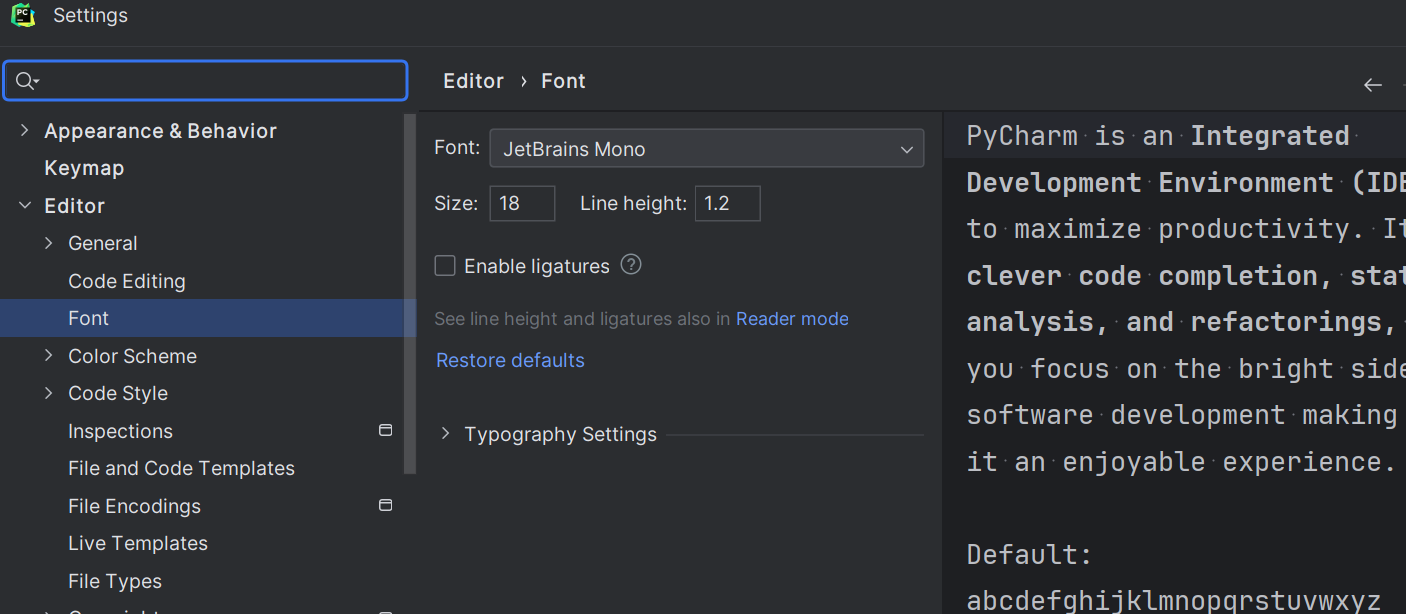Open File and Code Templates page
Screen dimensions: 1406x614
click(x=181, y=468)
